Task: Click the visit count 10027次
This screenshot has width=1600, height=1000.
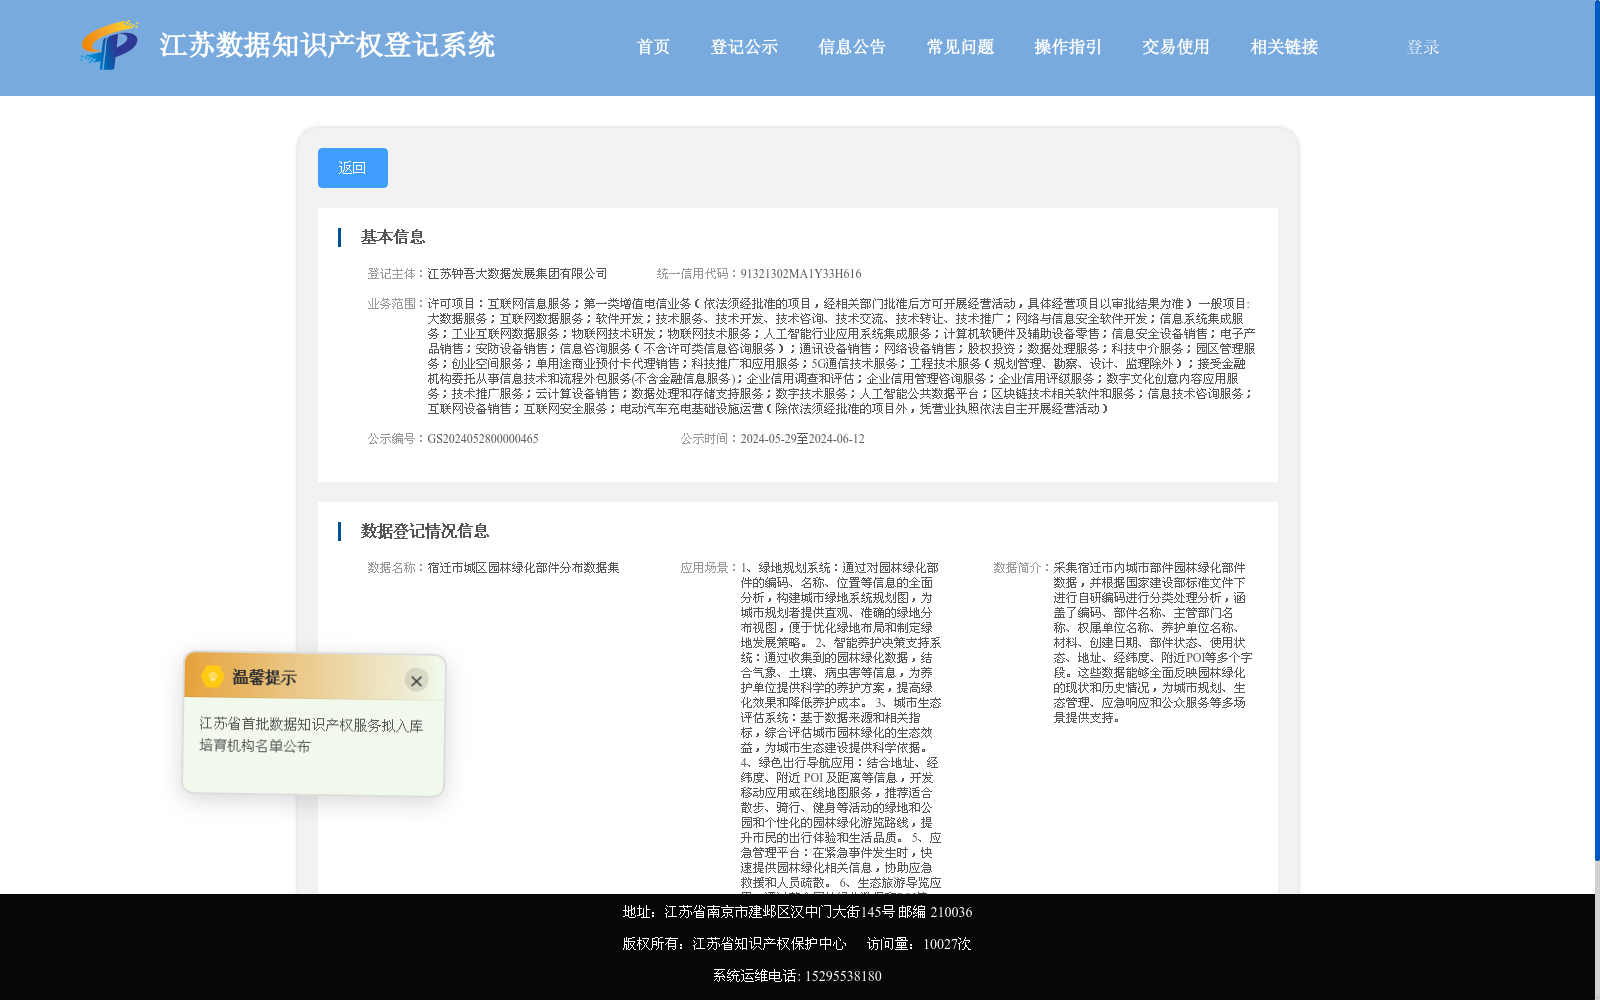Action: point(947,944)
